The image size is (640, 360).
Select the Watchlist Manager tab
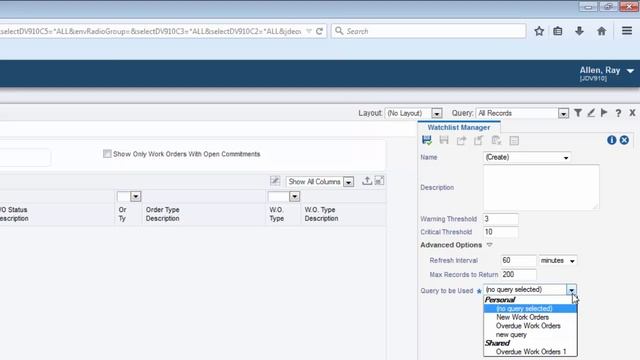(x=459, y=127)
